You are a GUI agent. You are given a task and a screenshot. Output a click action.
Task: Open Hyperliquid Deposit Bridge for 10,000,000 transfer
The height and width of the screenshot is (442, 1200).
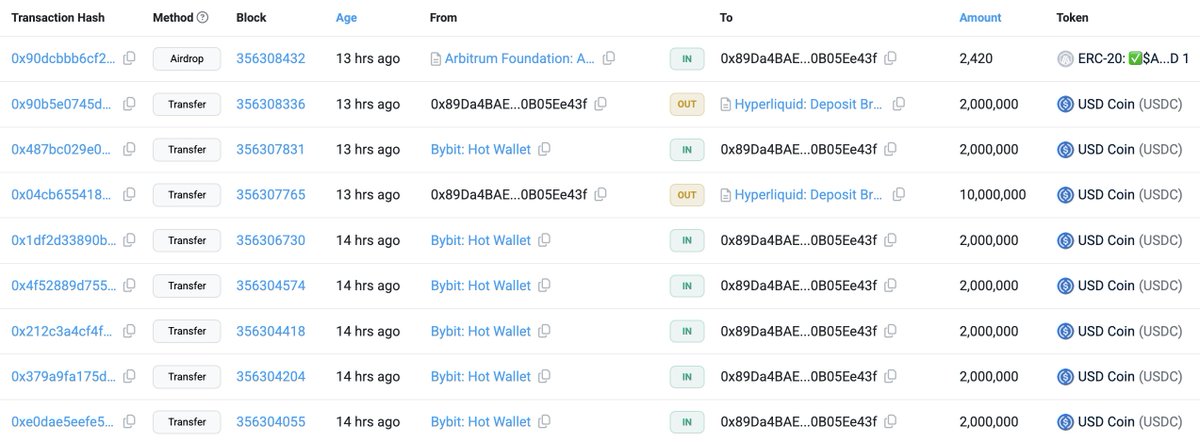[x=809, y=195]
